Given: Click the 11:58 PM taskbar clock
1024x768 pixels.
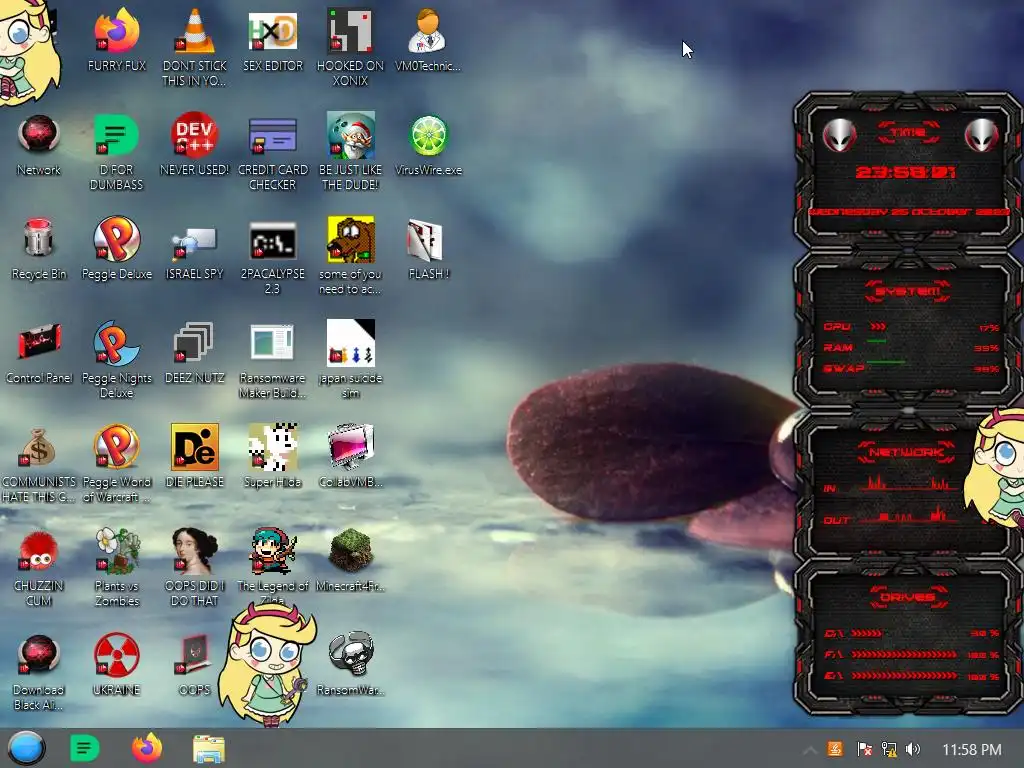Looking at the screenshot, I should pos(972,750).
